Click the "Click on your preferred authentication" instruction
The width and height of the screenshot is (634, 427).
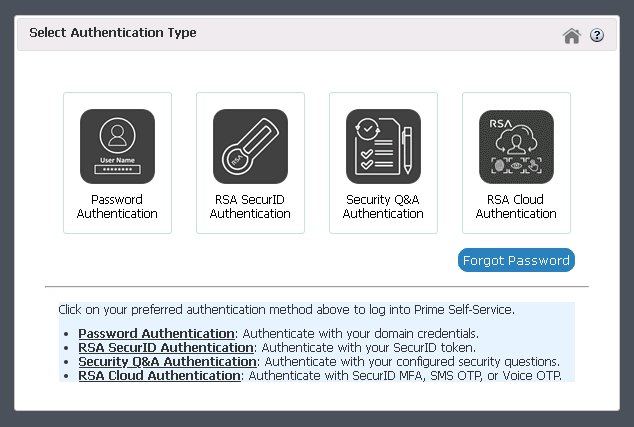click(x=286, y=310)
